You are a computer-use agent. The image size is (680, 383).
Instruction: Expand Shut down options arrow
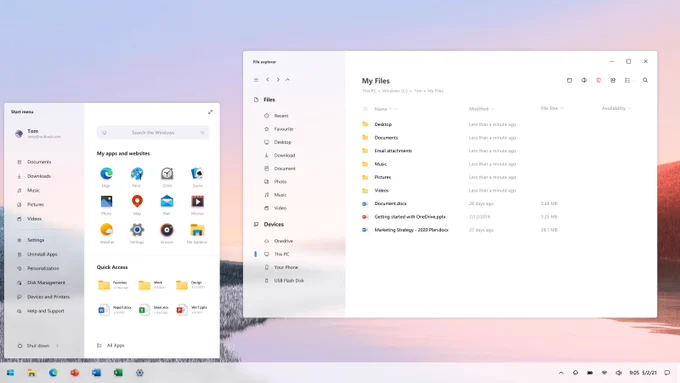pos(57,346)
